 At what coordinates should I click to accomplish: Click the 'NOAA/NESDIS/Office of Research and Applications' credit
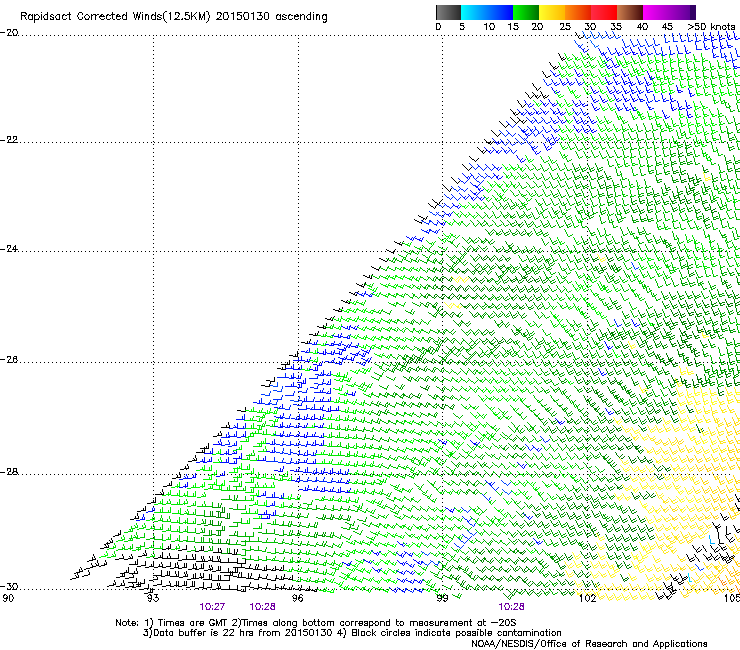[589, 644]
